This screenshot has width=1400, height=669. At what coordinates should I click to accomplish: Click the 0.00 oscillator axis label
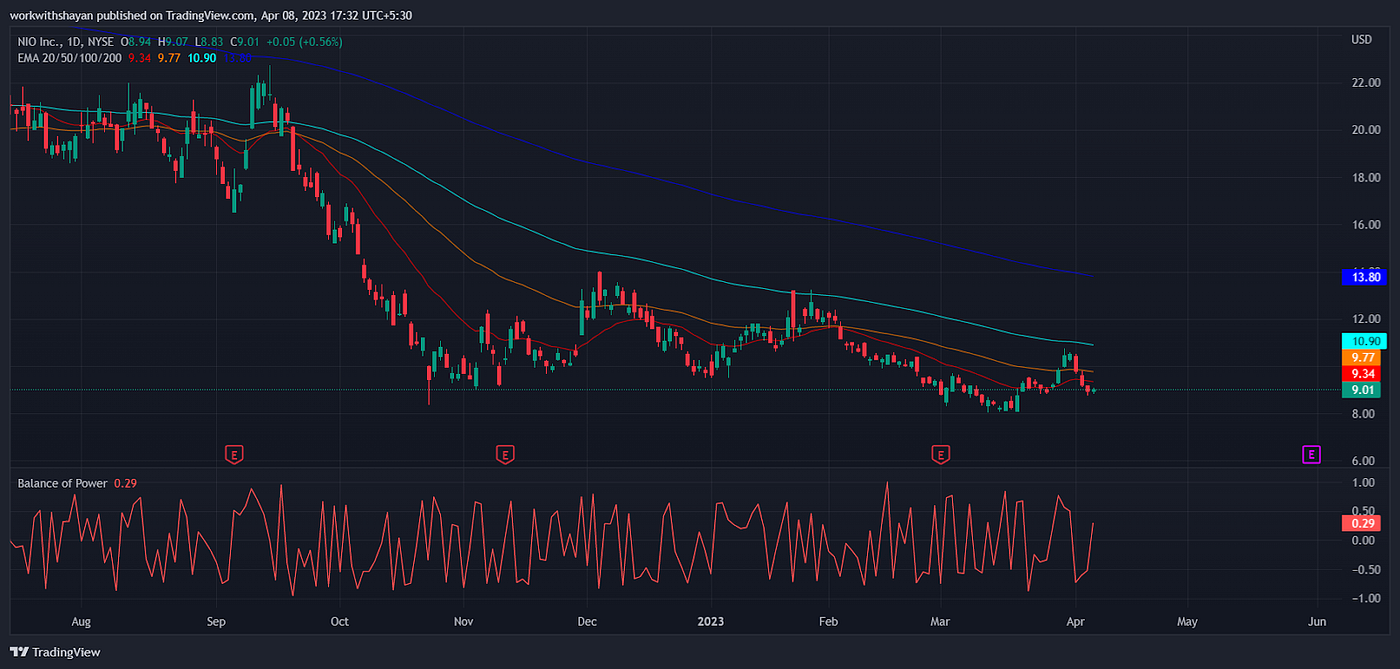(x=1361, y=541)
